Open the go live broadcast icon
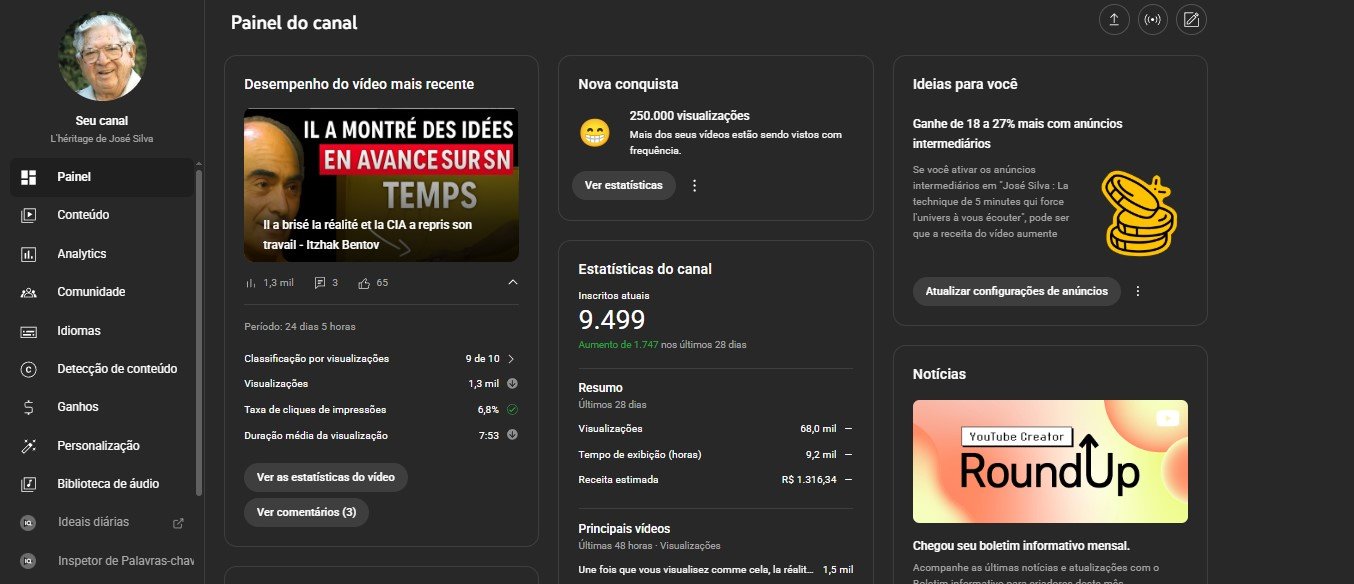The image size is (1354, 584). (x=1152, y=20)
